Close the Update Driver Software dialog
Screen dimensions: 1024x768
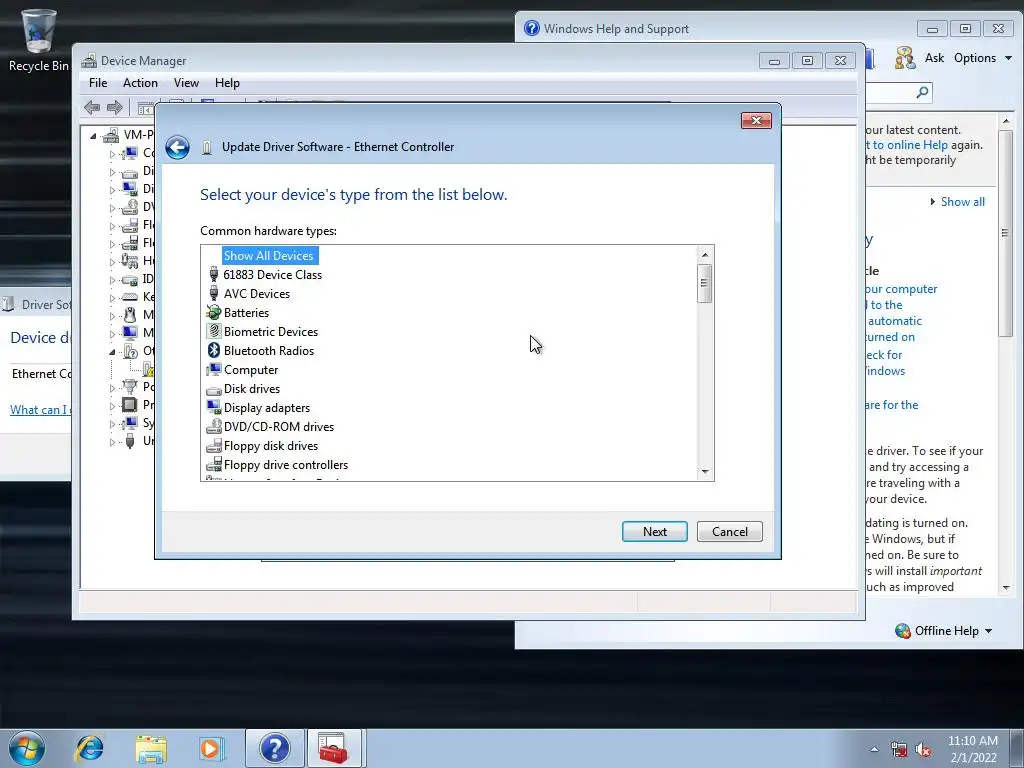click(x=756, y=120)
